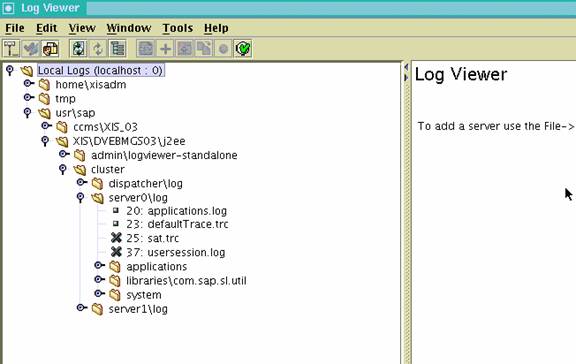Collapse the cluster node

63,169
